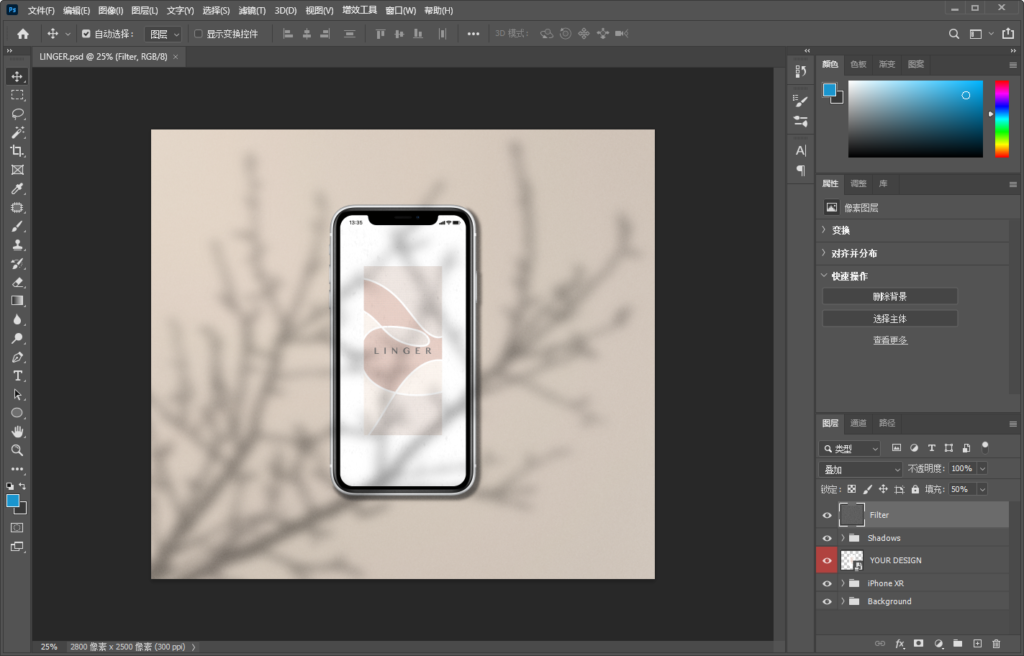Hide the Filter layer

[827, 516]
